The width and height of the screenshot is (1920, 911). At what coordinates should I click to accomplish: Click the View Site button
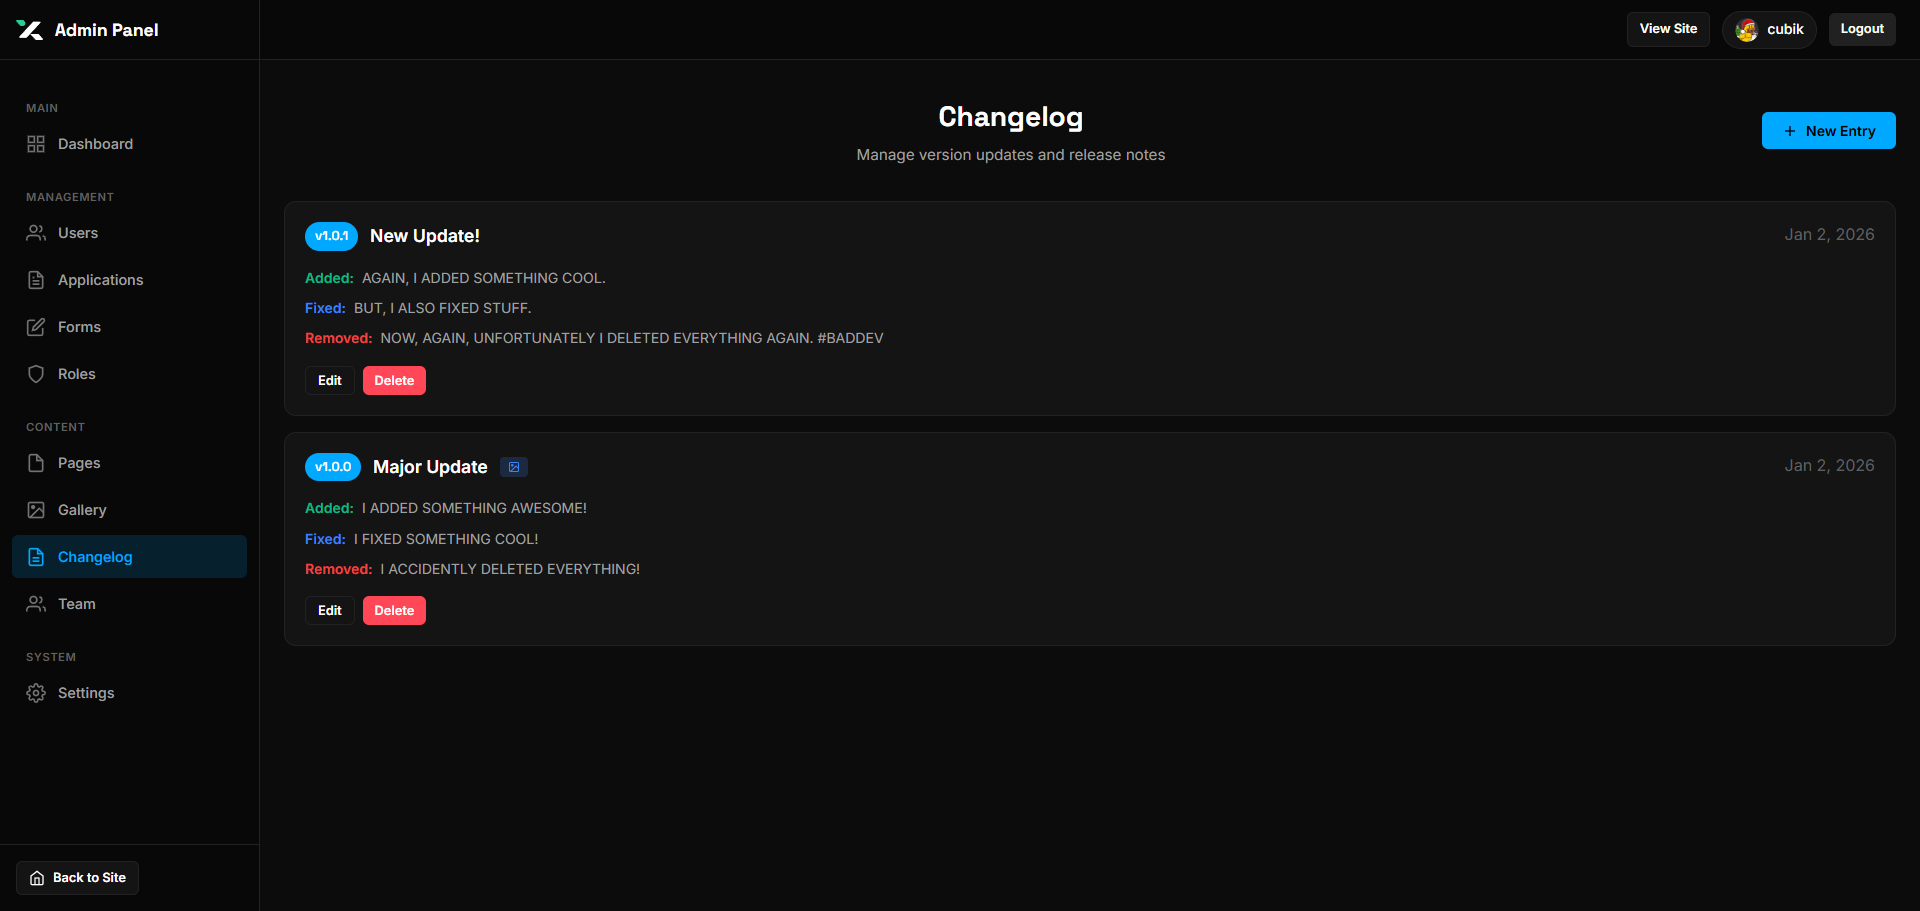pyautogui.click(x=1668, y=29)
